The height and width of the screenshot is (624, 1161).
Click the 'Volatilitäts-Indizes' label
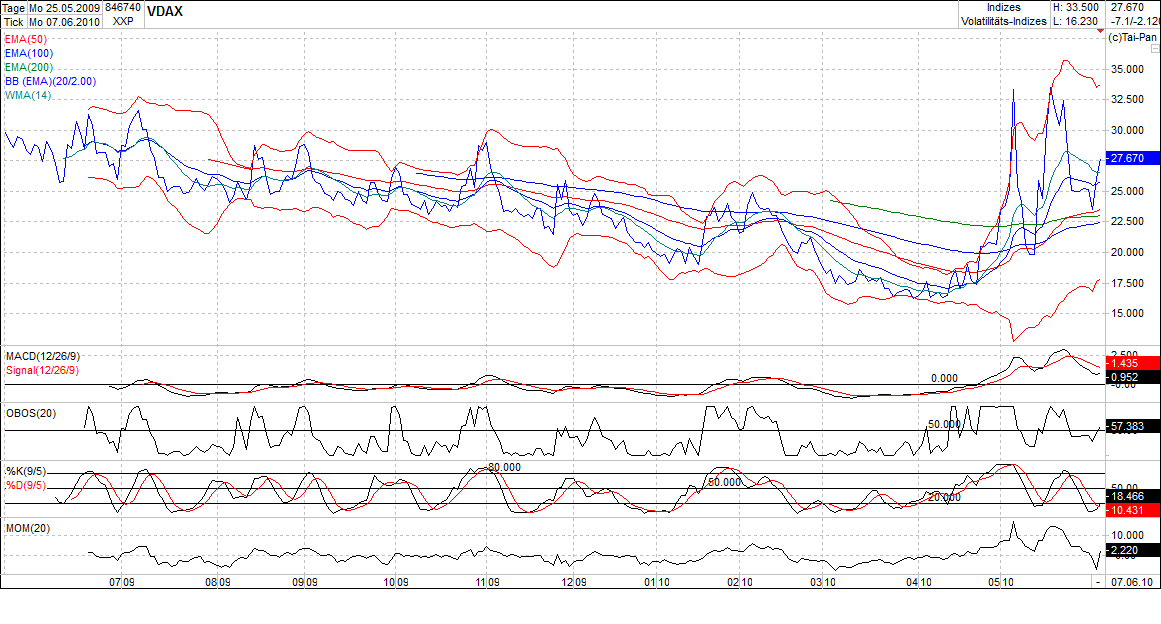tap(1003, 21)
